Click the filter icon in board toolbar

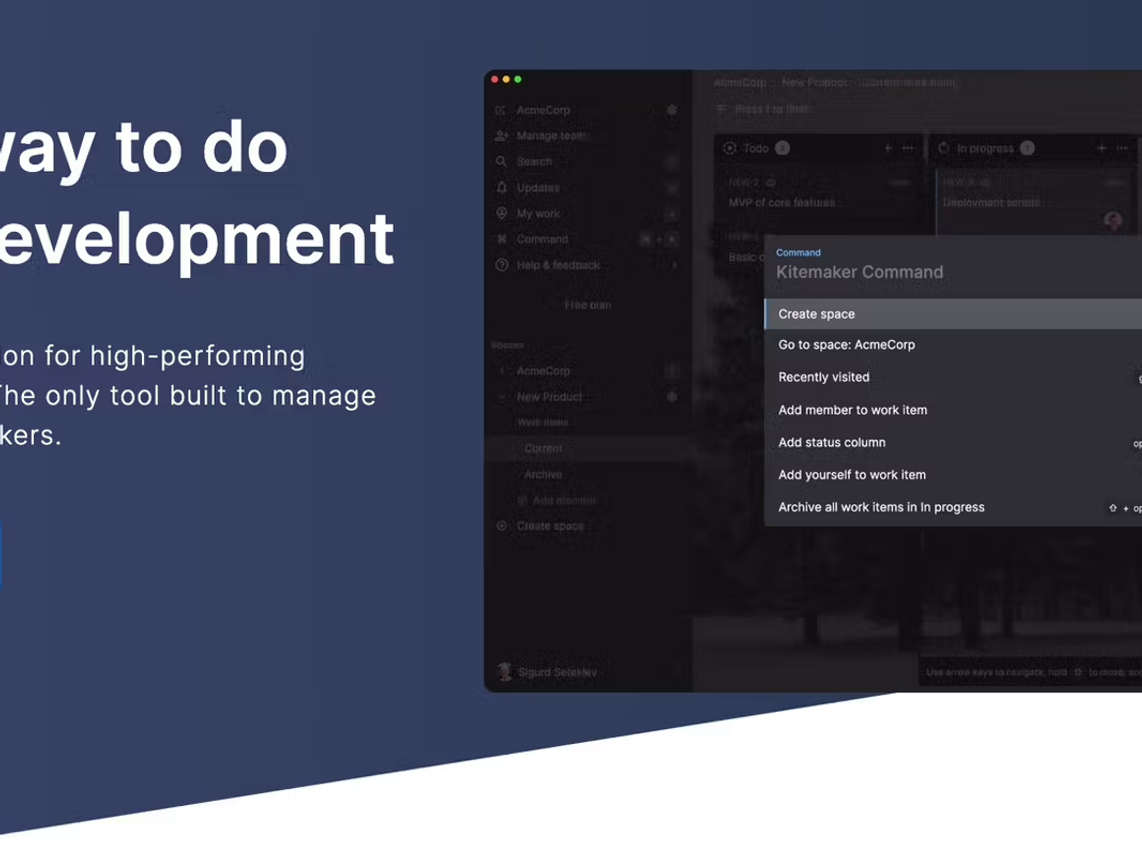pyautogui.click(x=722, y=108)
